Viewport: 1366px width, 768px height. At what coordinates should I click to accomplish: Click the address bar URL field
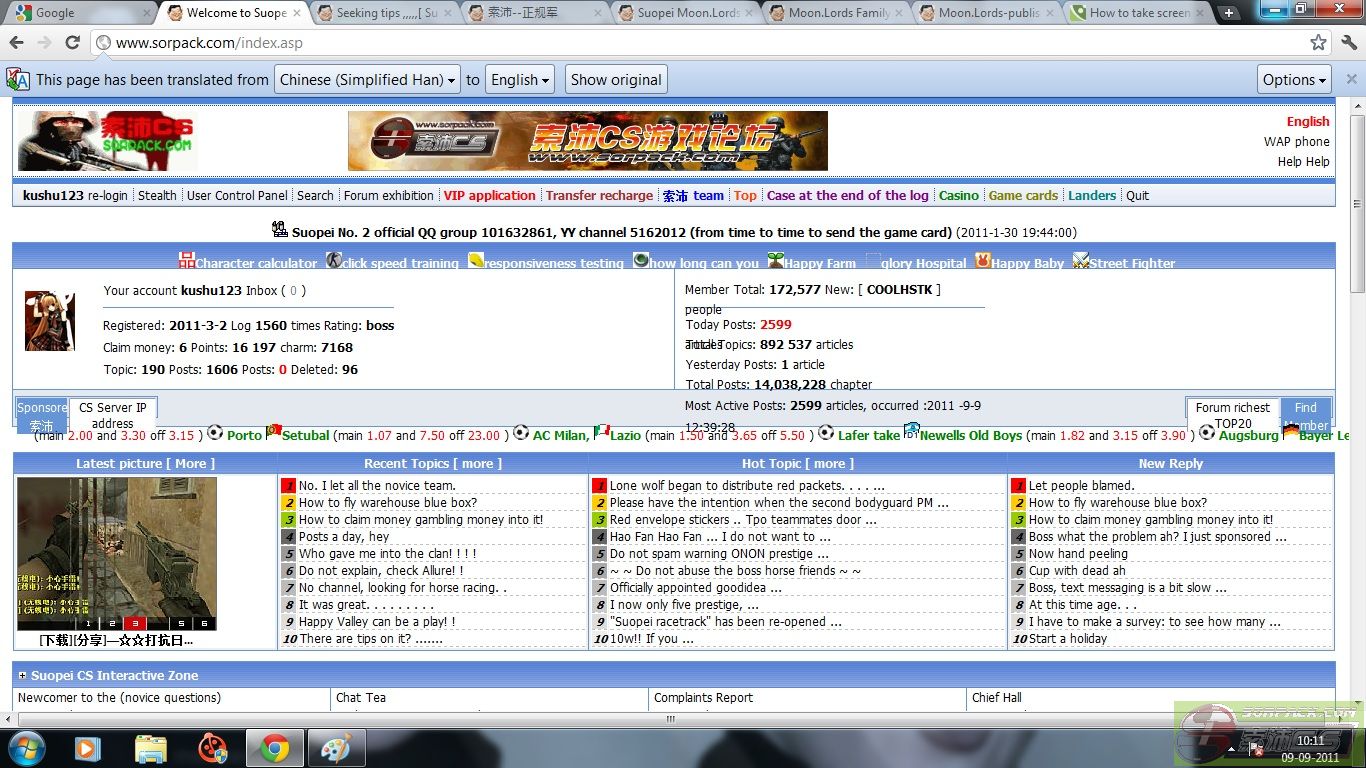point(700,43)
